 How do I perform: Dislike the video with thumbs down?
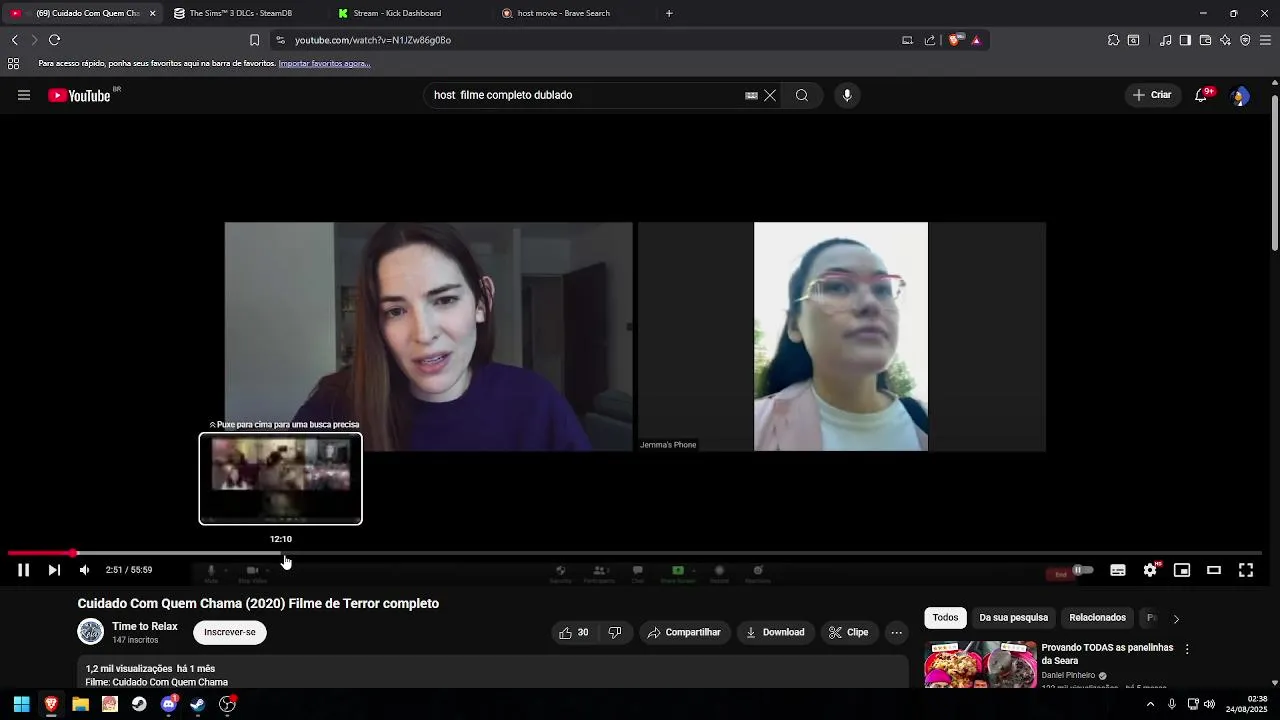click(615, 632)
